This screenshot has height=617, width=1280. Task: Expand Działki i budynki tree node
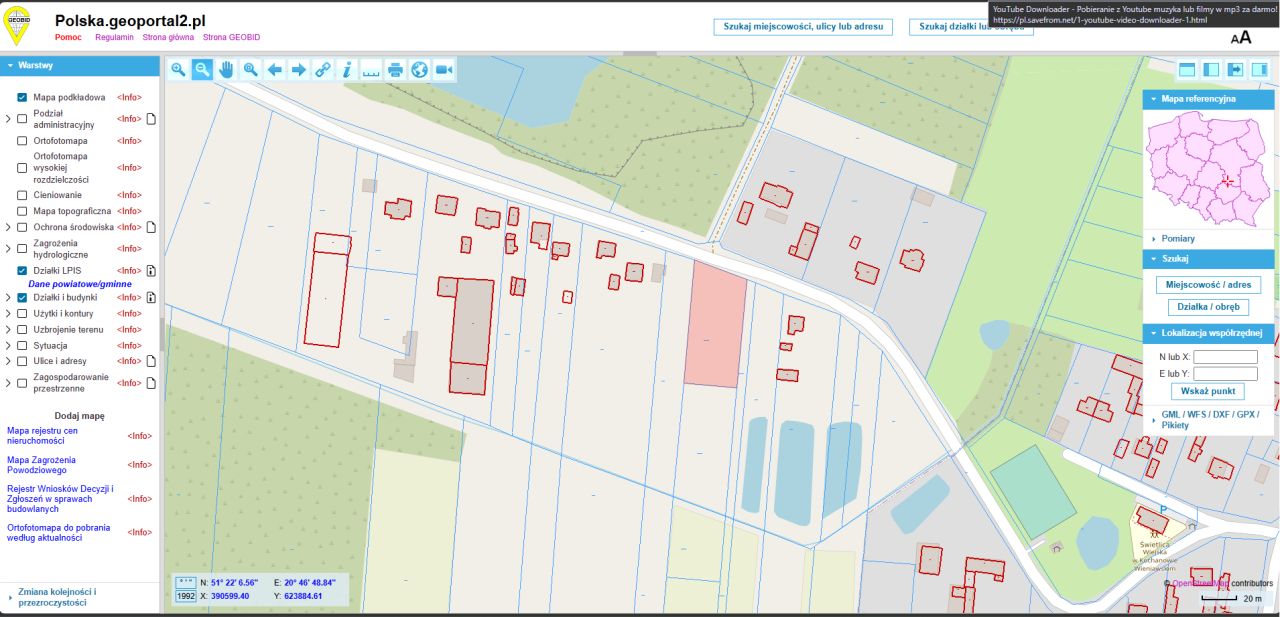[x=8, y=297]
